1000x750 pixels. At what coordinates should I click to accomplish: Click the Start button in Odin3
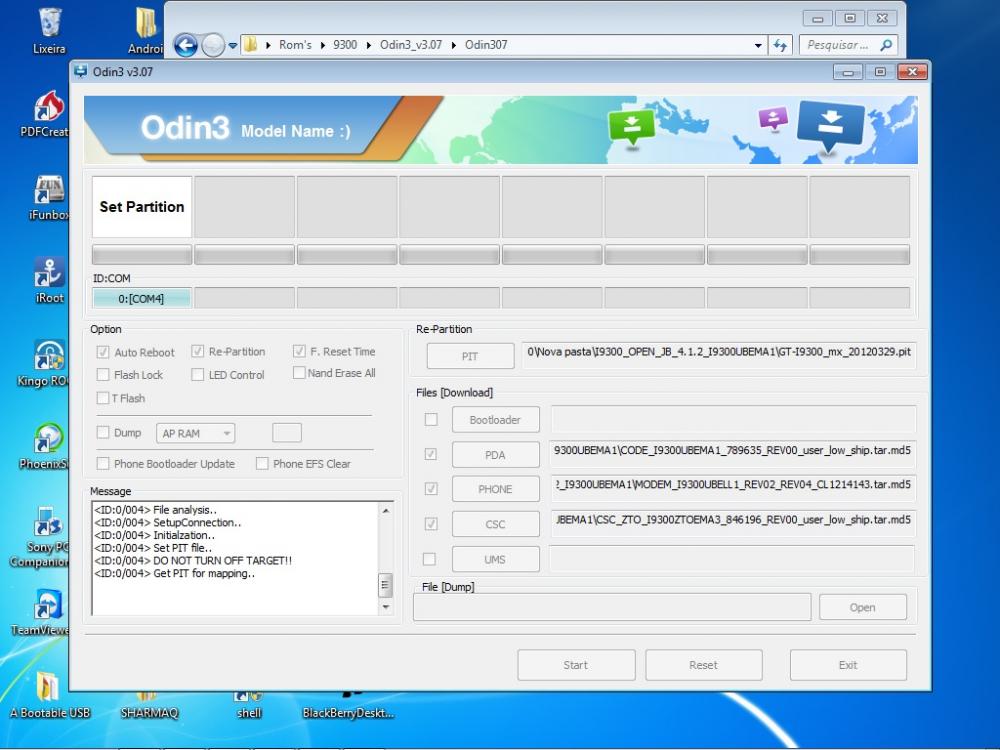576,665
